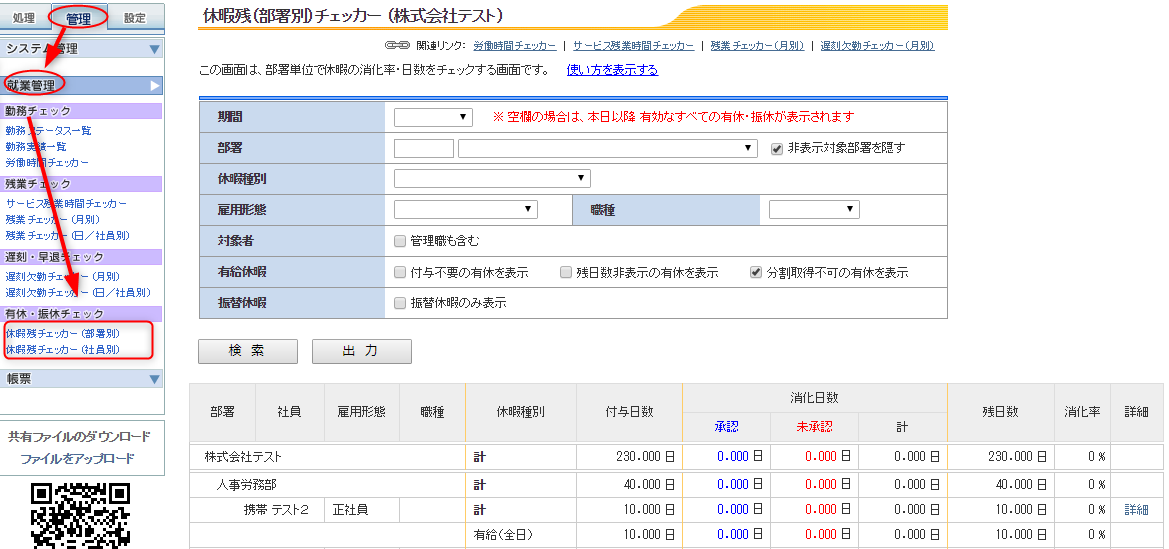Click 詳細 link for 携帯 テスト2
The image size is (1169, 549).
coord(1136,509)
